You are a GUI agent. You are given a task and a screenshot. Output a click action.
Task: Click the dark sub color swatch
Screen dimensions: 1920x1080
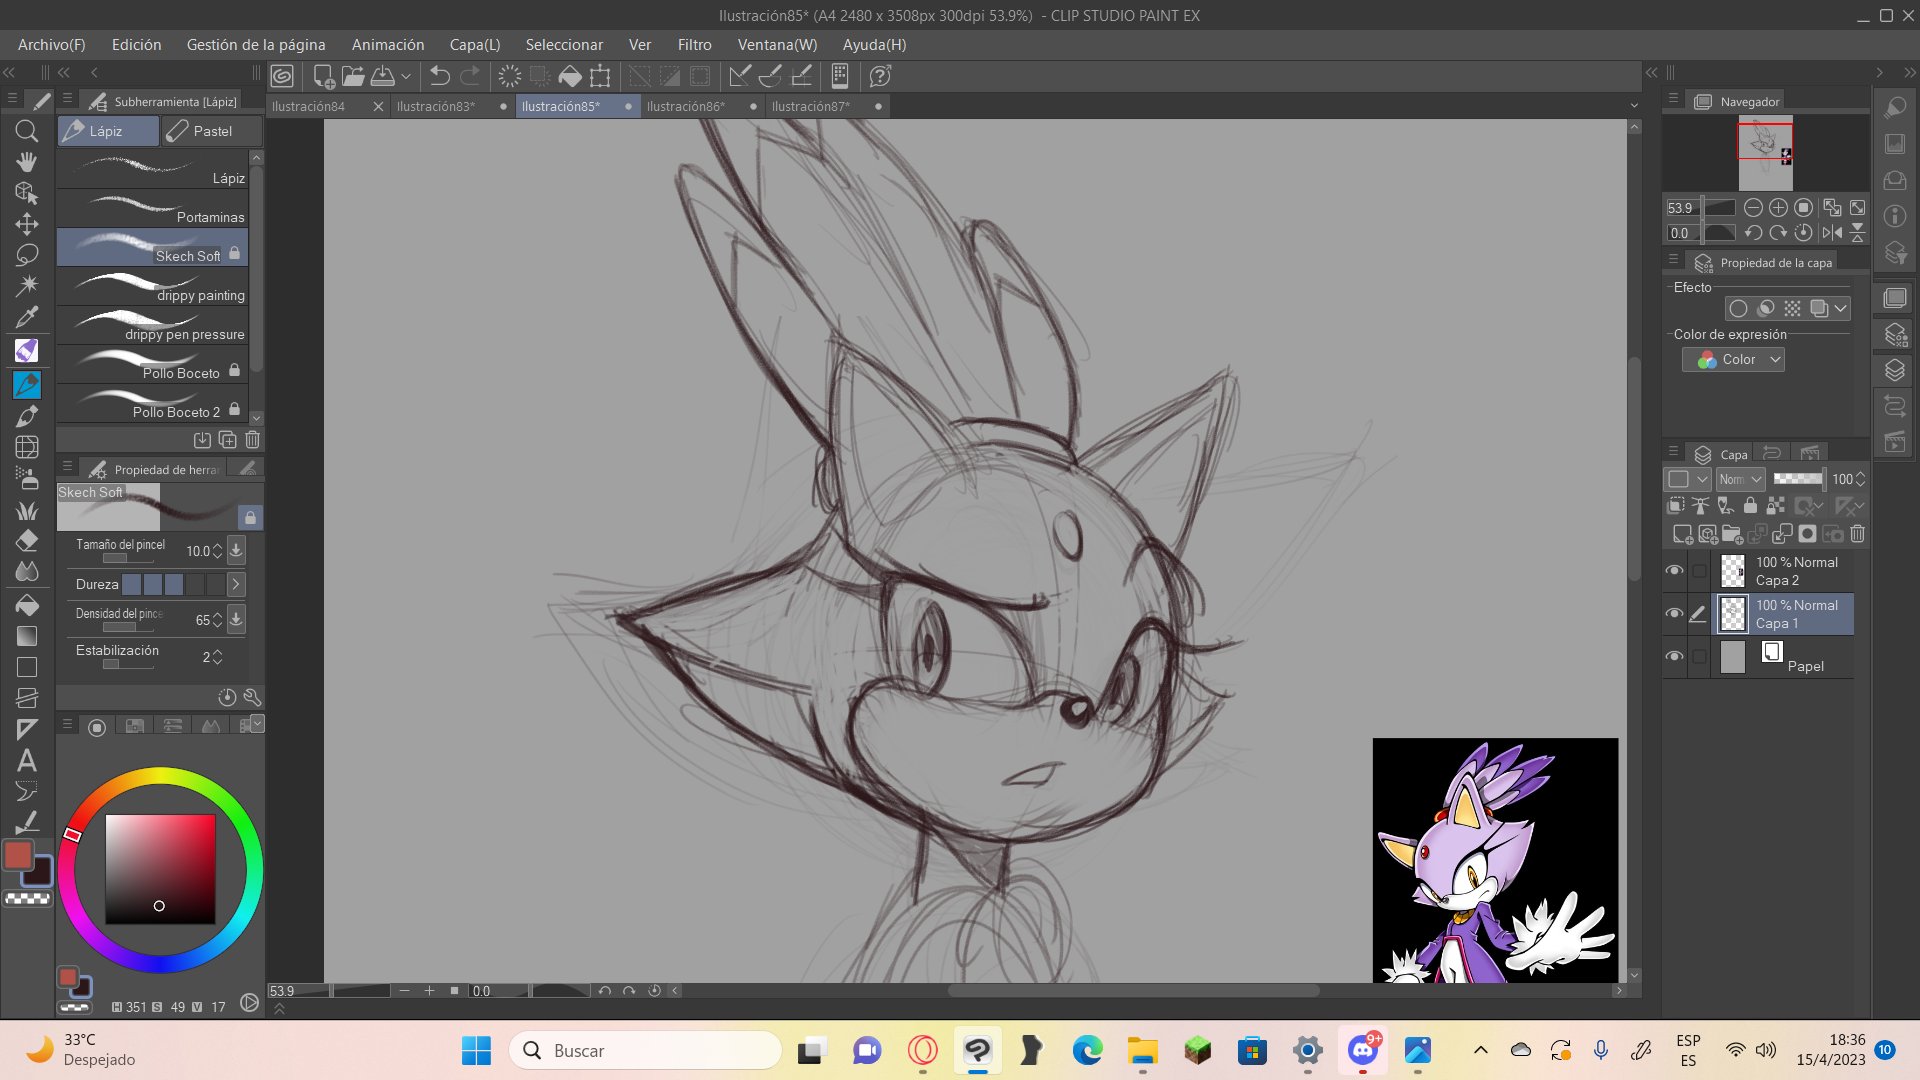pyautogui.click(x=40, y=873)
